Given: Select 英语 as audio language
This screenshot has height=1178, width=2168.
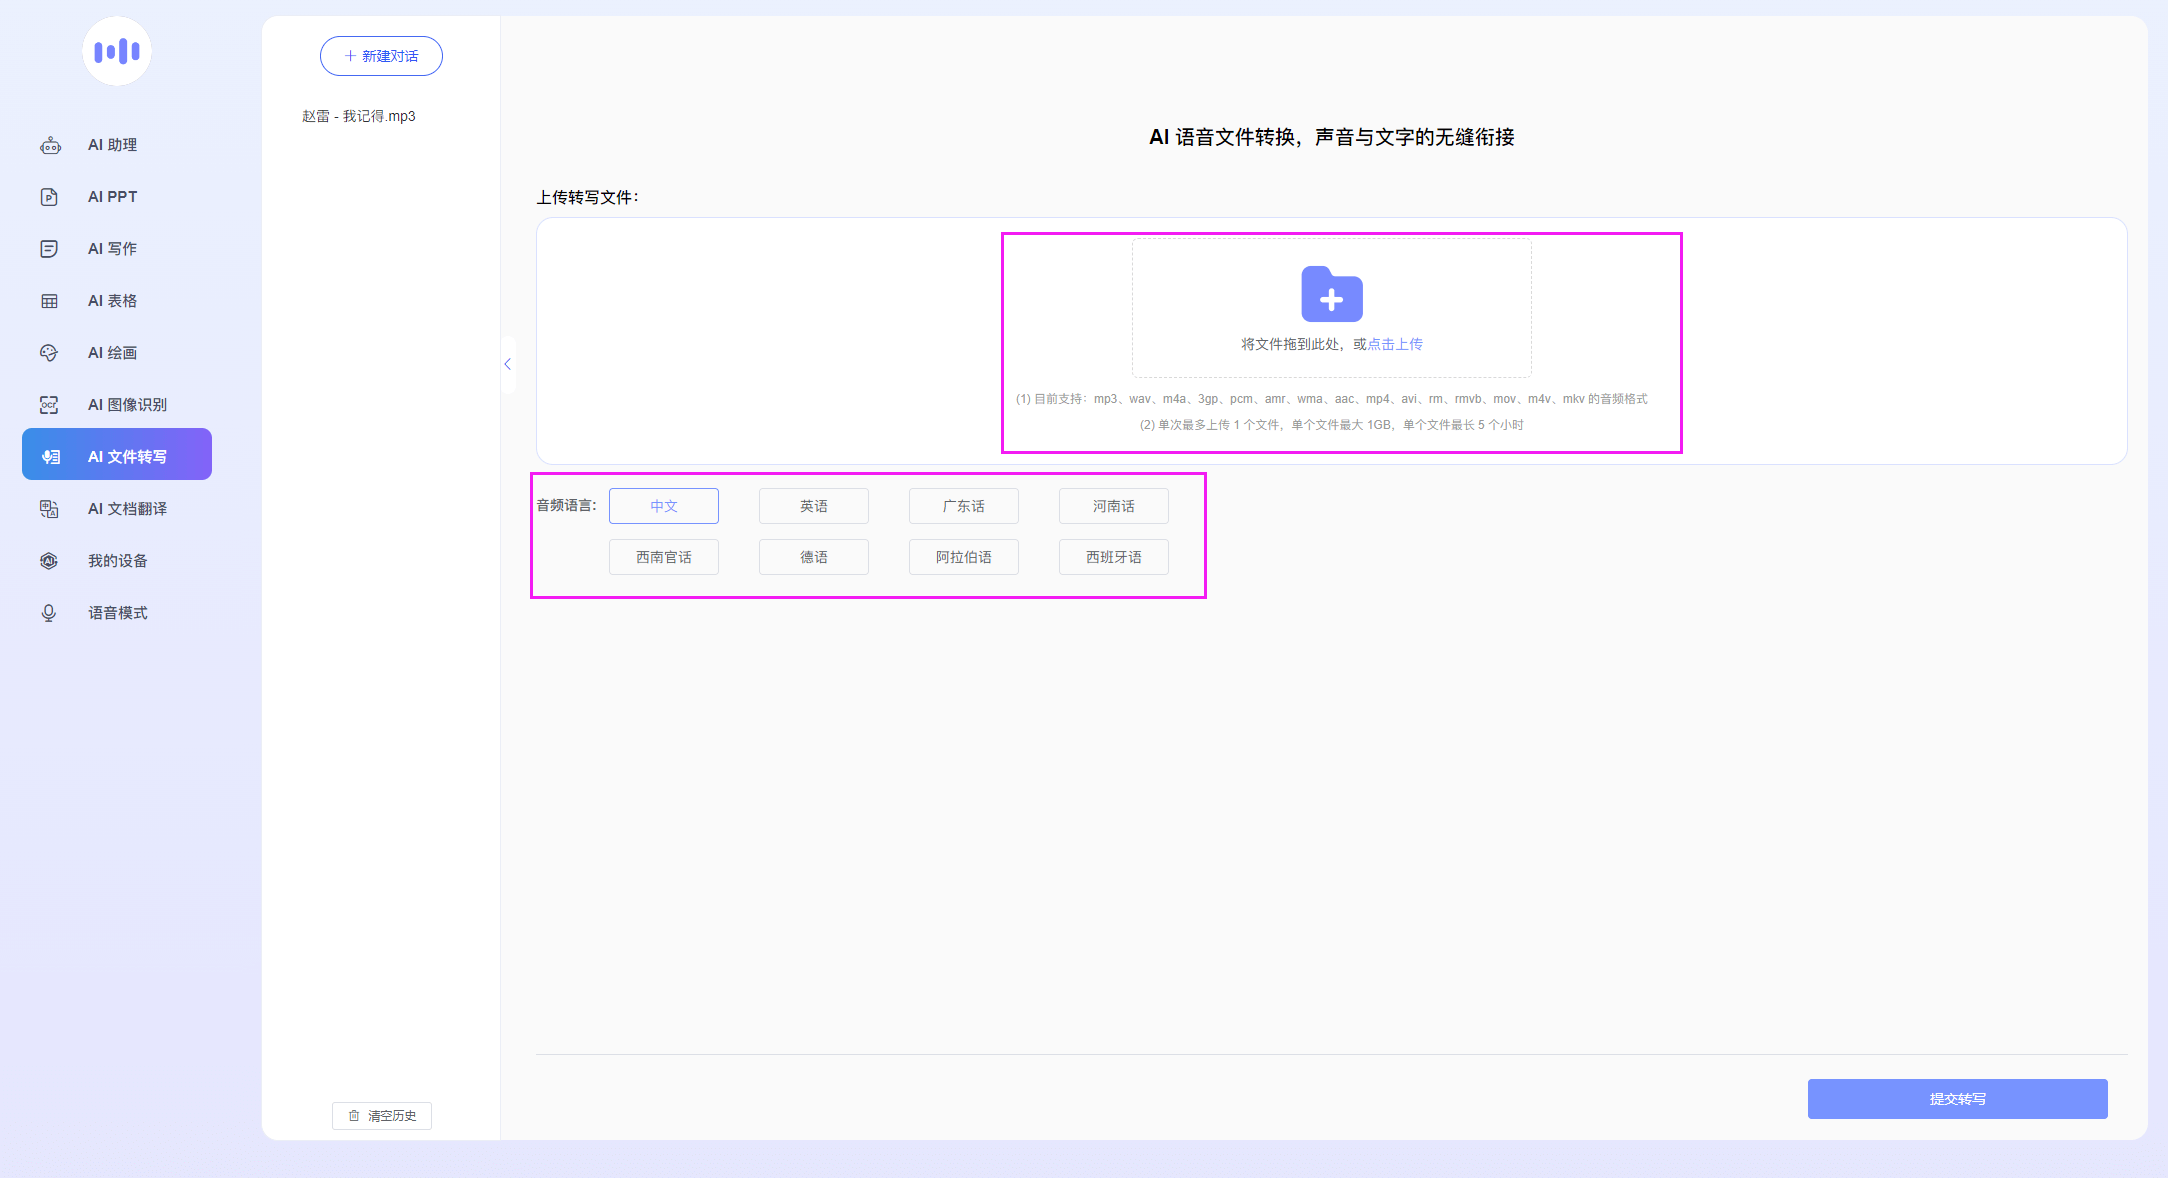Looking at the screenshot, I should pos(813,506).
